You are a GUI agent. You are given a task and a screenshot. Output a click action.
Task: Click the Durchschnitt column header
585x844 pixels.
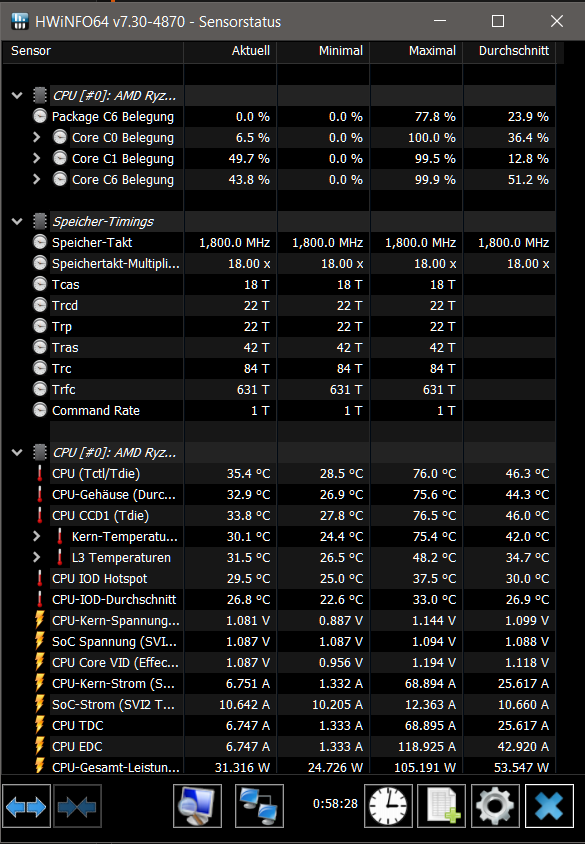coord(509,51)
